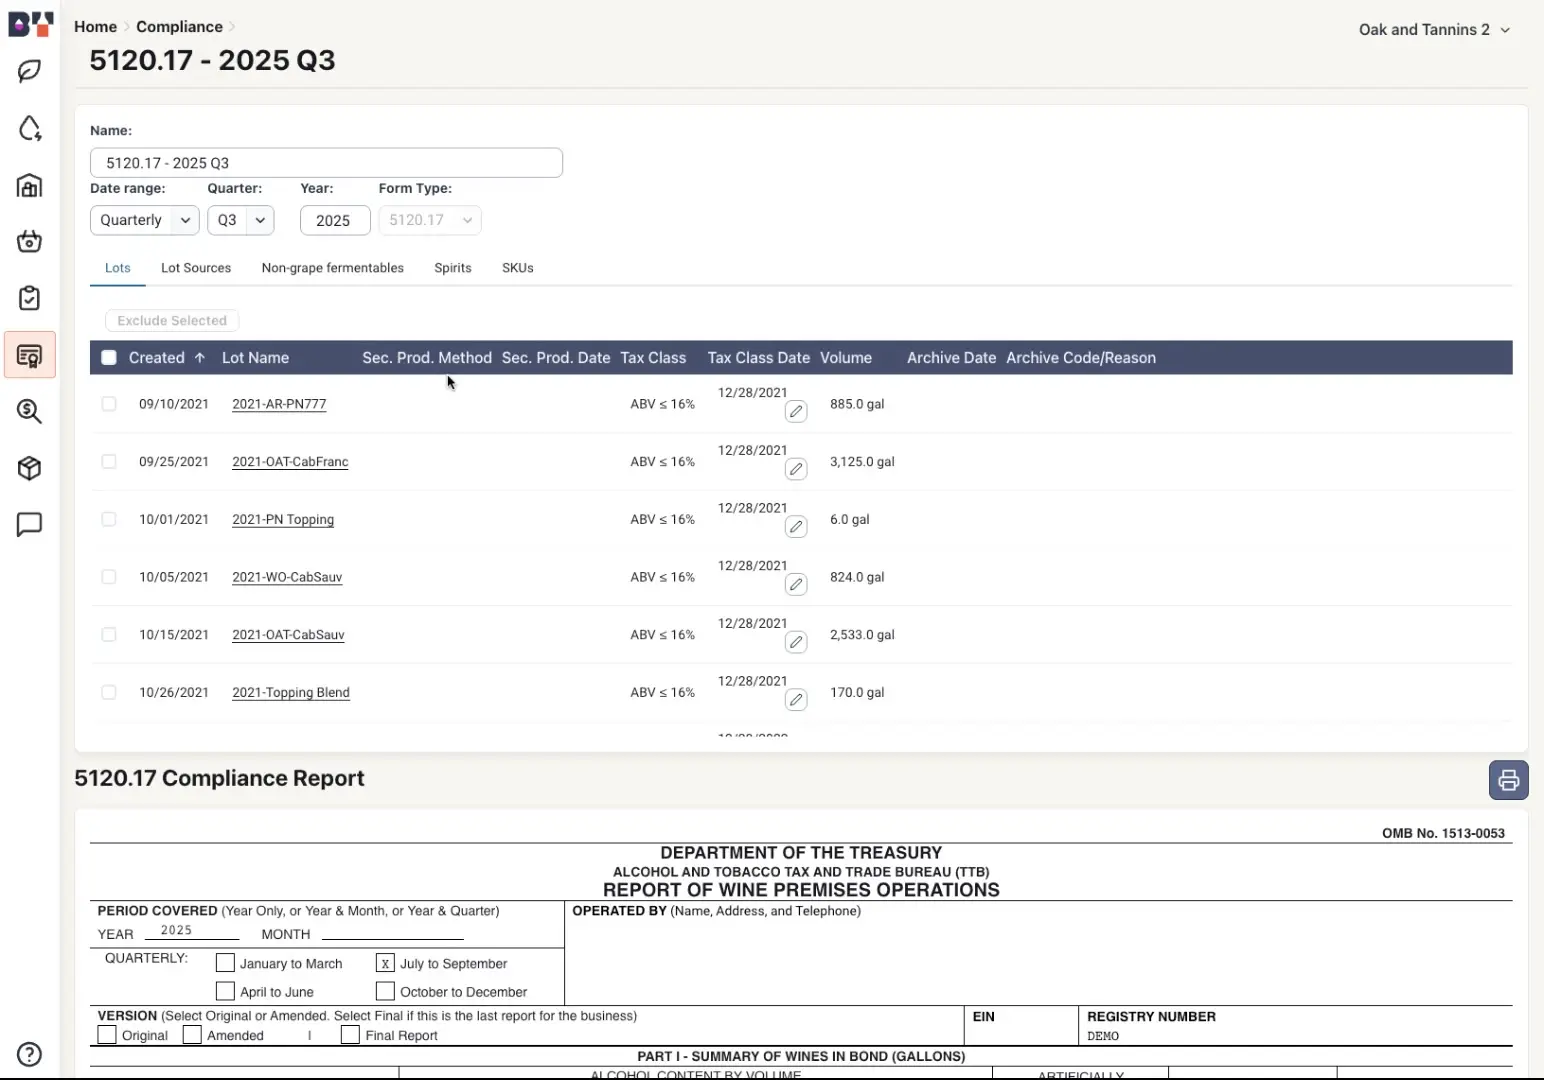Viewport: 1544px width, 1080px height.
Task: Expand the Oak and Tannins 2 account menu
Action: pos(1434,29)
